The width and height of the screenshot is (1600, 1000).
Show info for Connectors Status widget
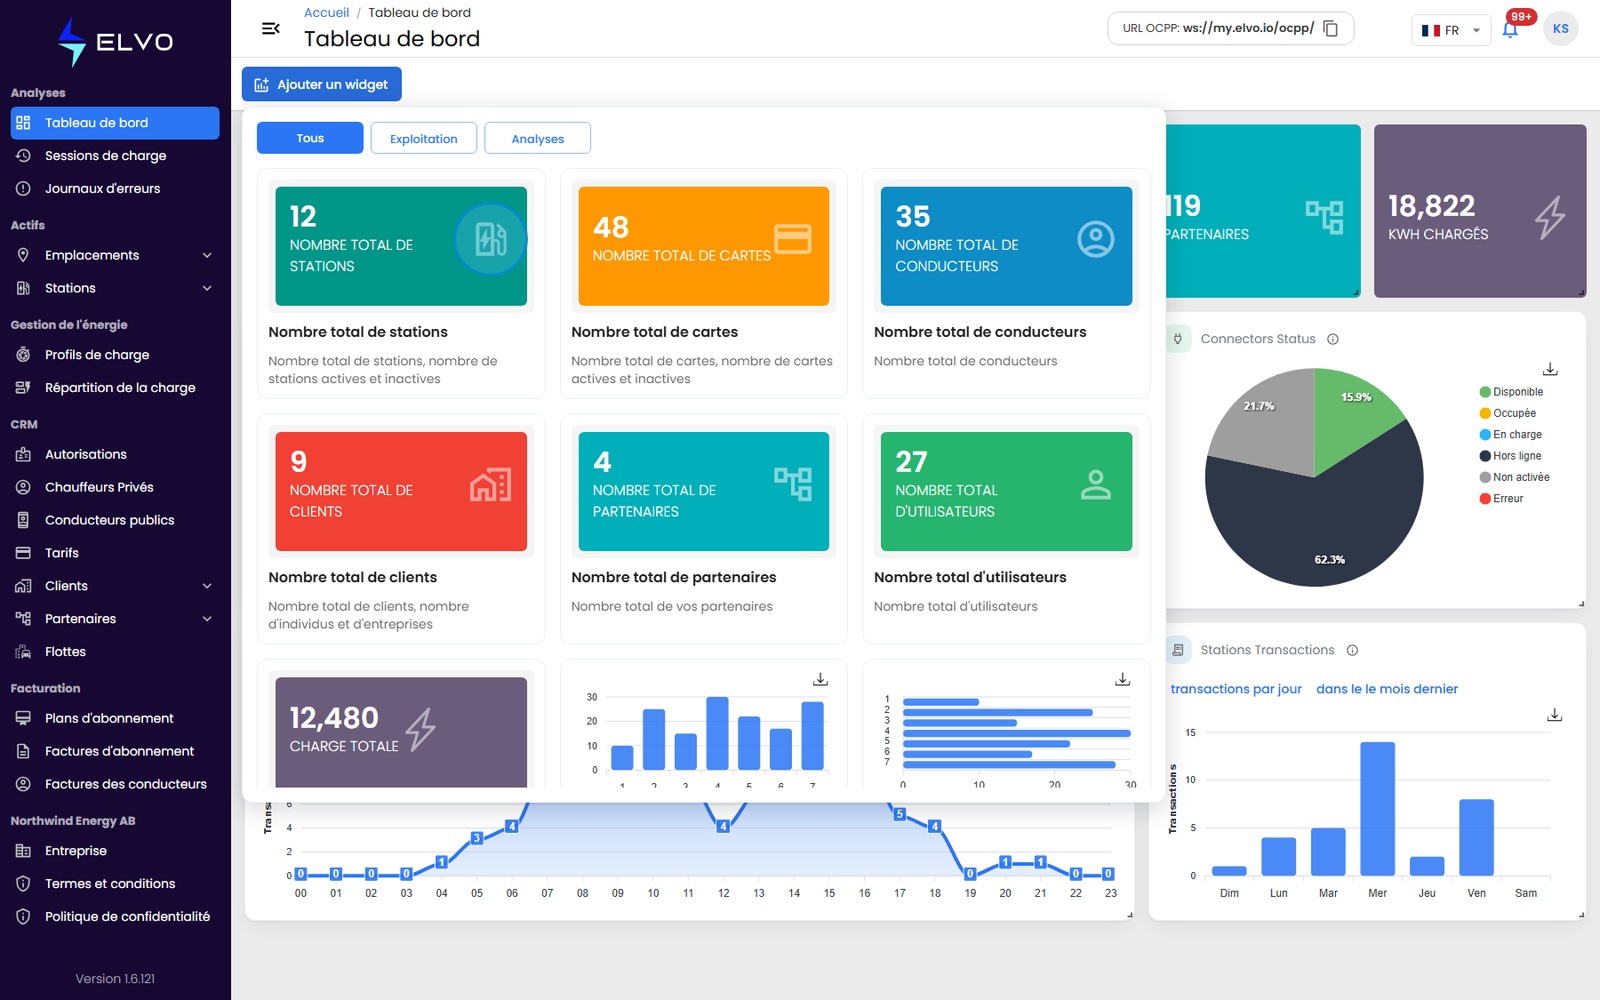click(x=1333, y=339)
